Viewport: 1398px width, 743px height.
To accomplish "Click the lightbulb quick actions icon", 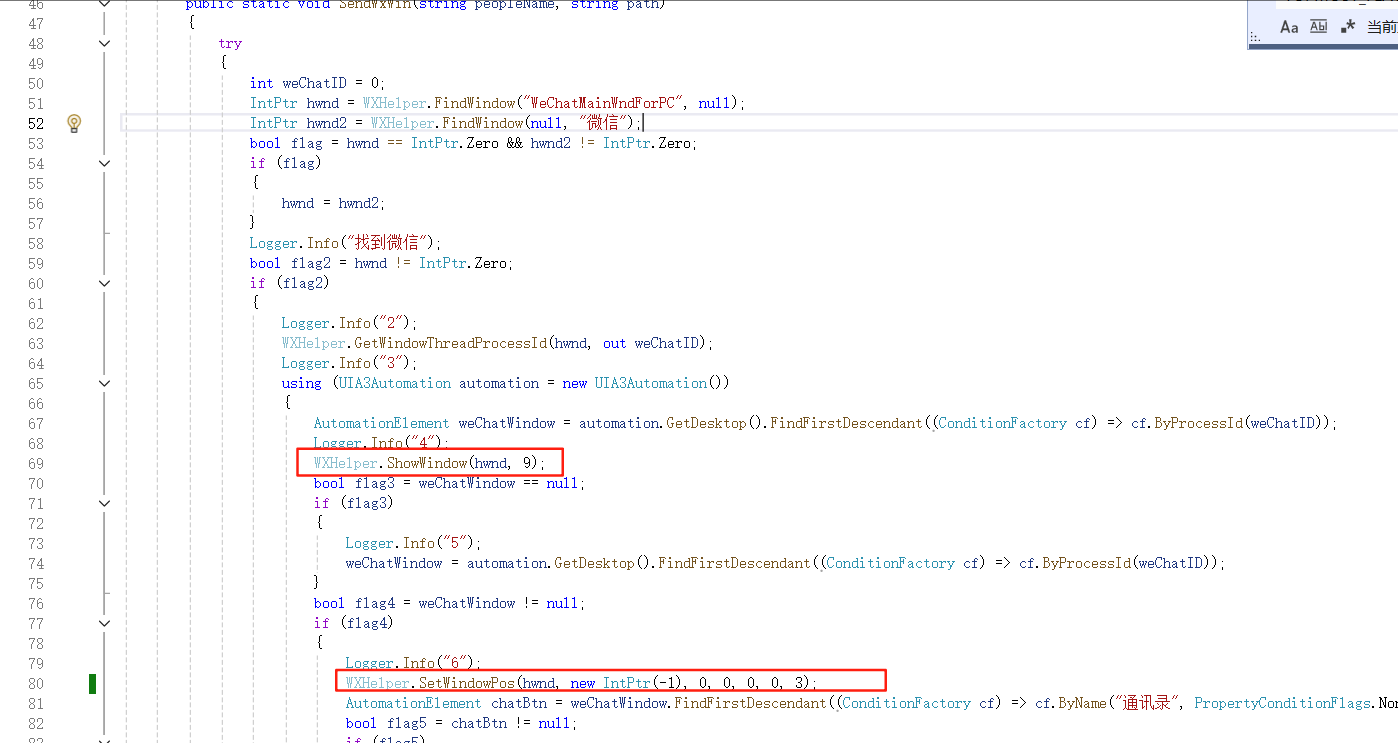I will pos(73,123).
